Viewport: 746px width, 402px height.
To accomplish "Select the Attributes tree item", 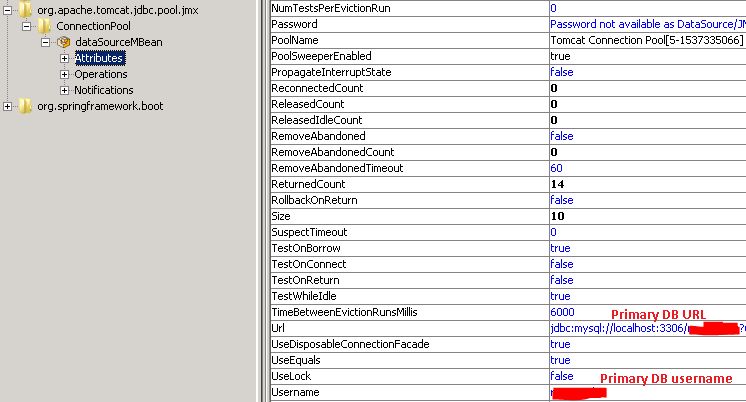I will pos(99,58).
